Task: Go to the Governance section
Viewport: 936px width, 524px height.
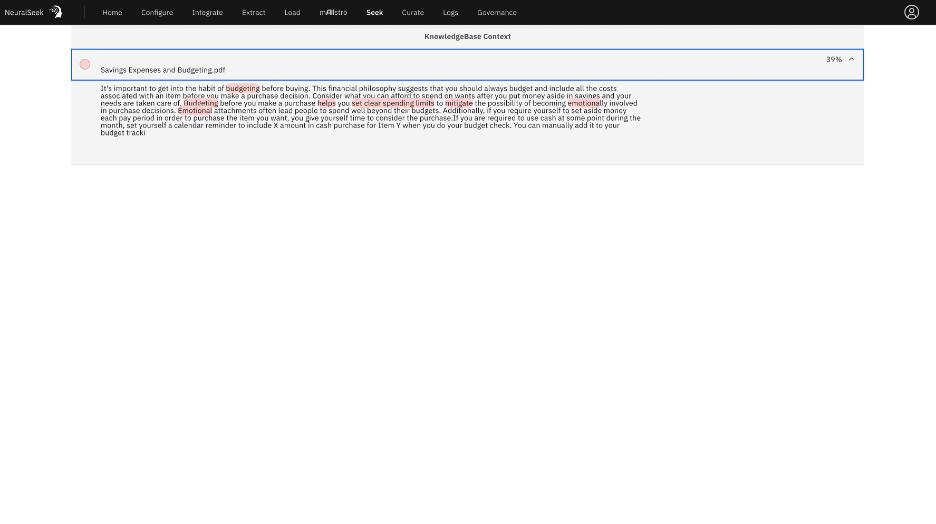Action: click(497, 13)
